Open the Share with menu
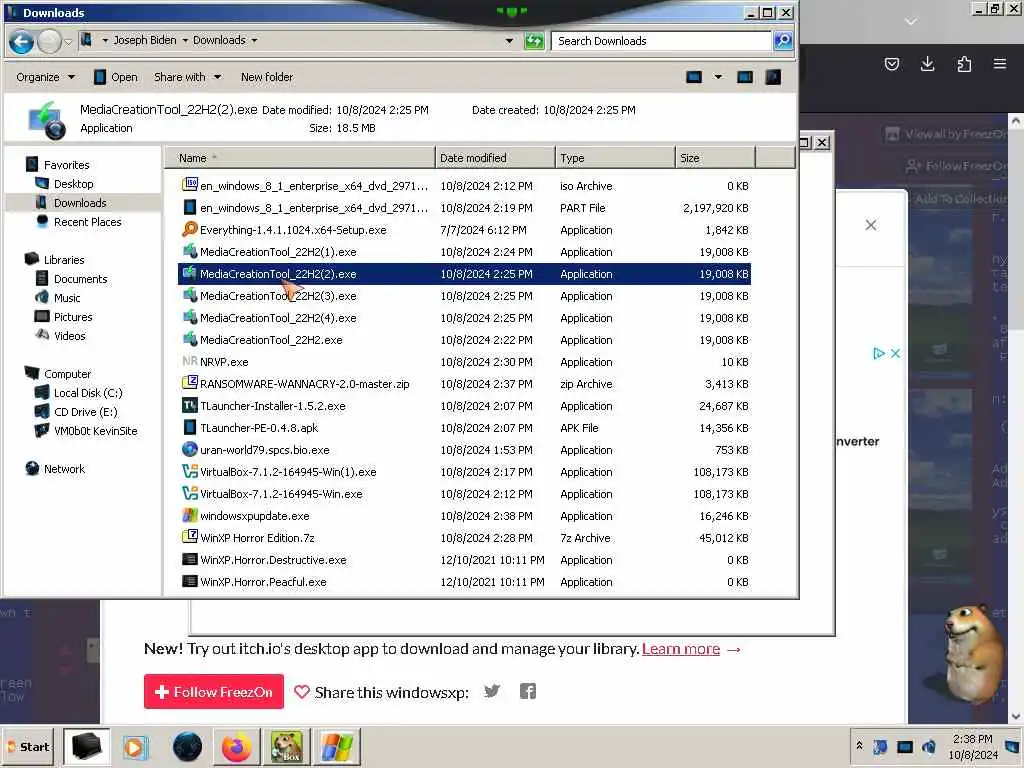The image size is (1024, 768). 187,77
